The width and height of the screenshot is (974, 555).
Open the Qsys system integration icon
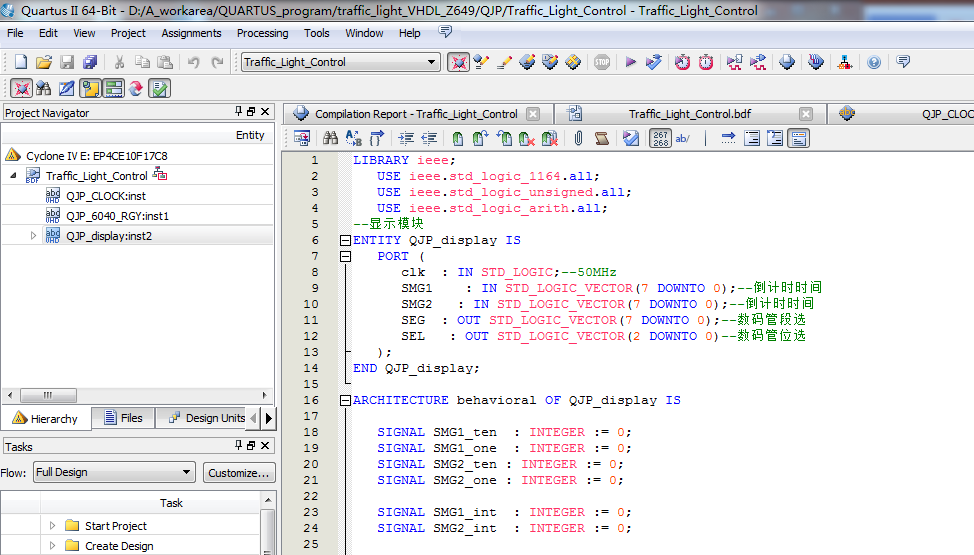(845, 62)
